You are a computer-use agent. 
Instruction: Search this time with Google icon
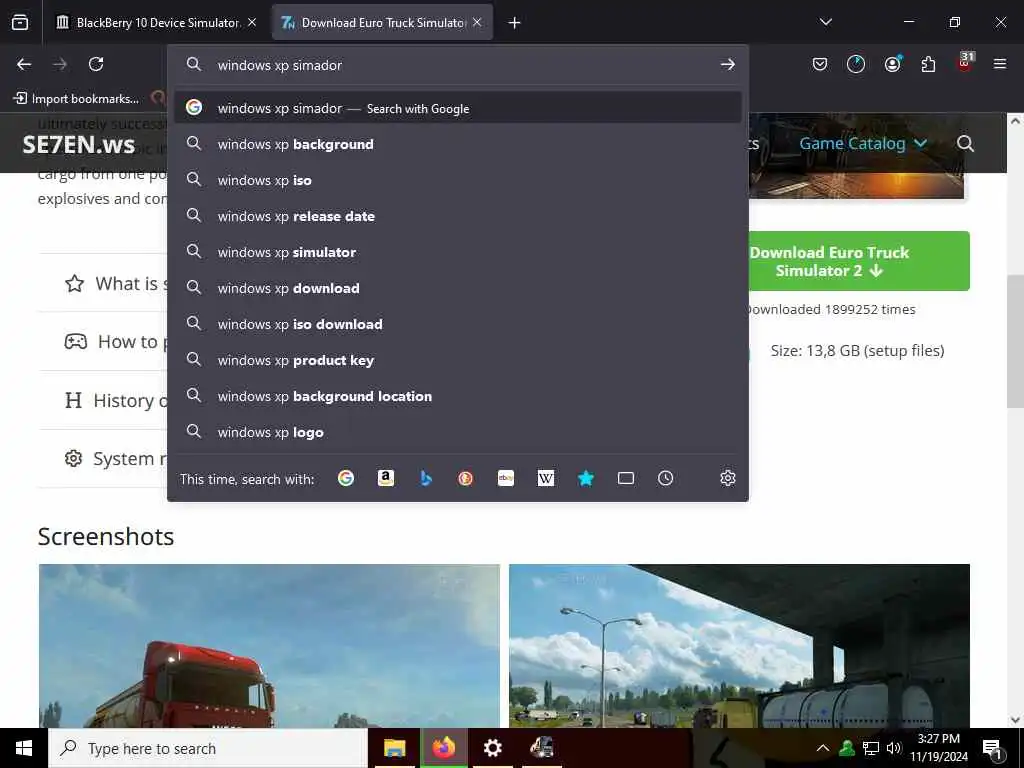pos(346,478)
